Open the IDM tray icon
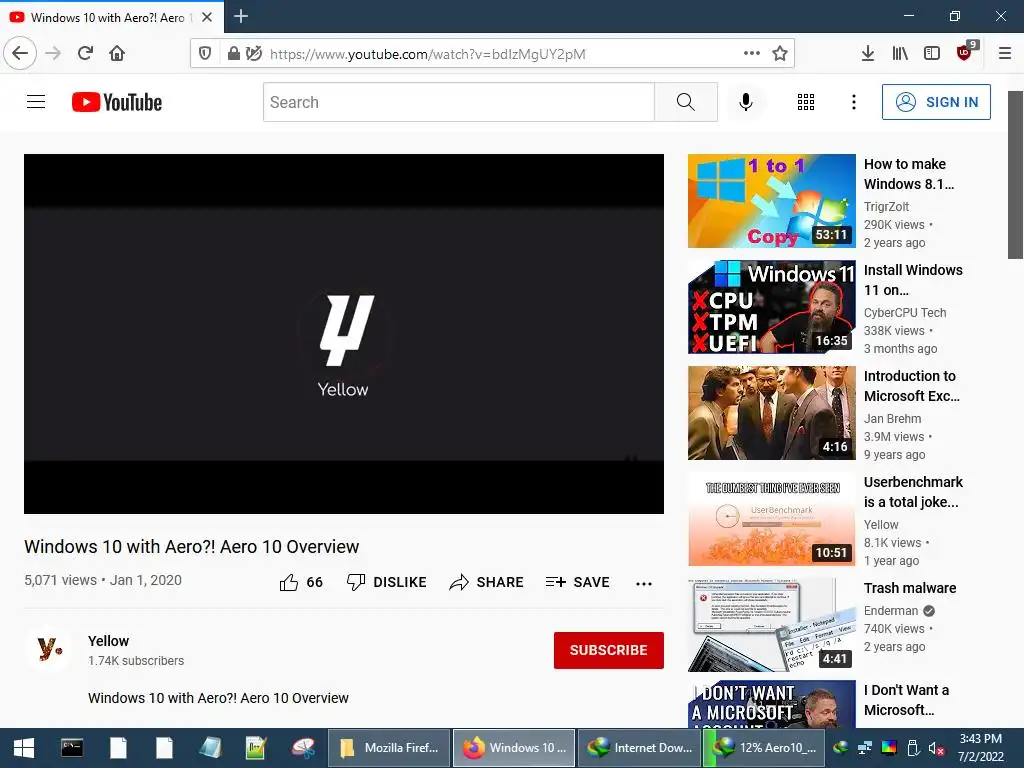The height and width of the screenshot is (768, 1024). click(841, 748)
